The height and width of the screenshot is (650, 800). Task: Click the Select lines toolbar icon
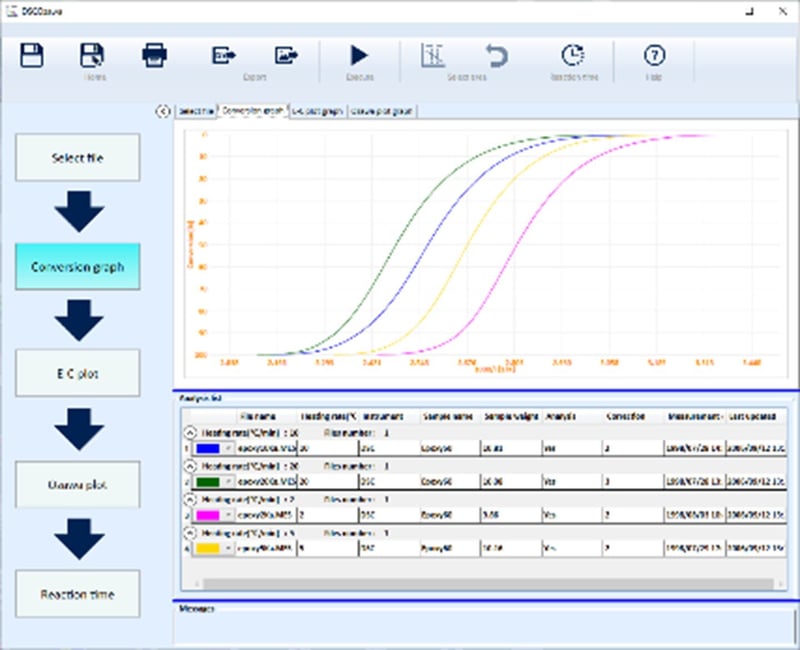click(432, 55)
